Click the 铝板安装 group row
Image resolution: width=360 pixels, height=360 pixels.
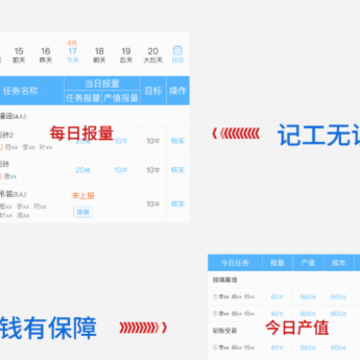(284, 331)
